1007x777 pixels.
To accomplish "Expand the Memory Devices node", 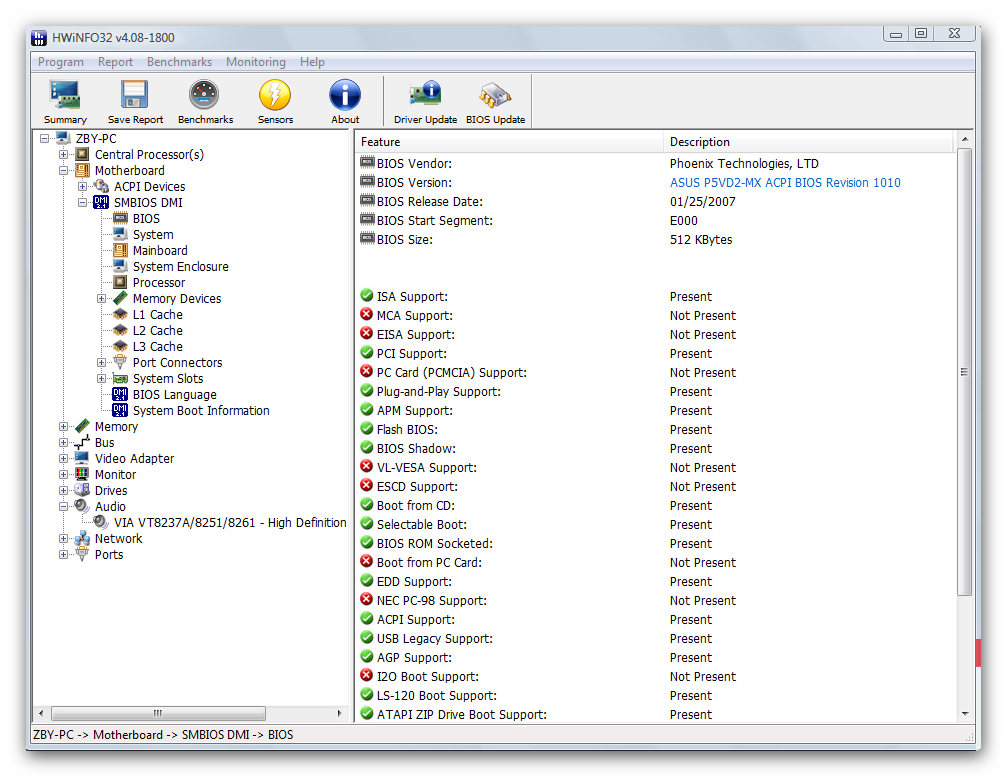I will pyautogui.click(x=101, y=299).
